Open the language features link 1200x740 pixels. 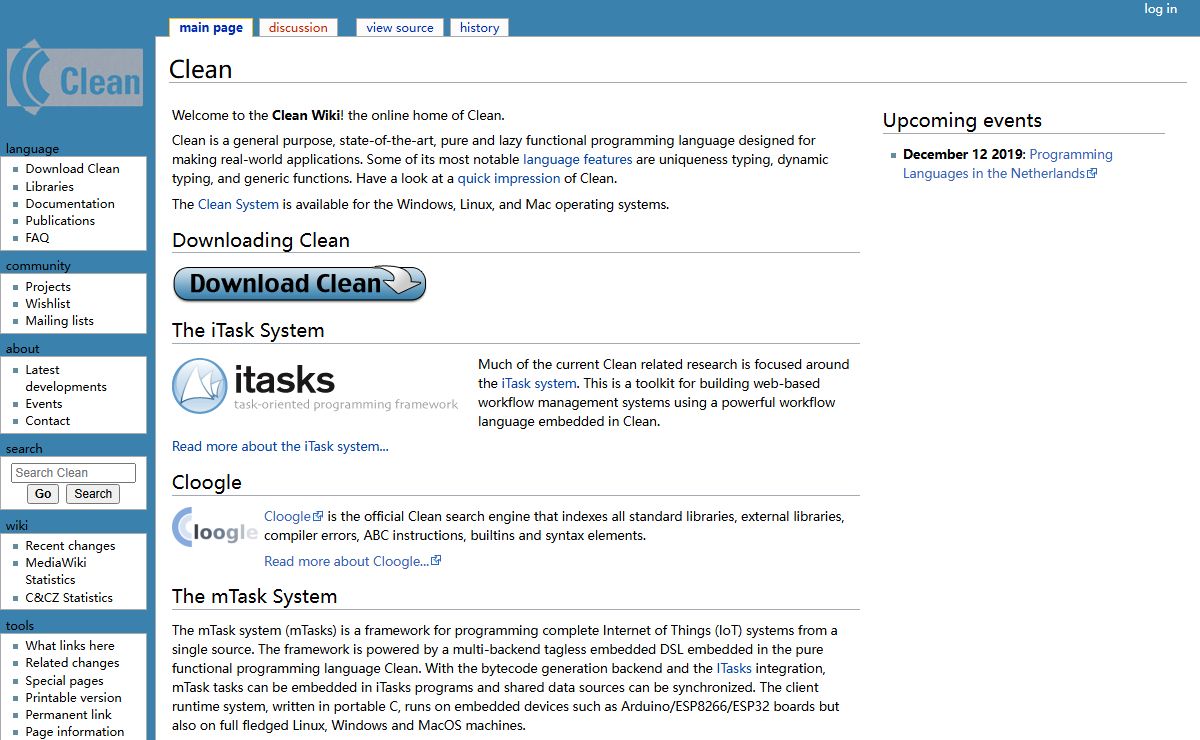[x=577, y=159]
